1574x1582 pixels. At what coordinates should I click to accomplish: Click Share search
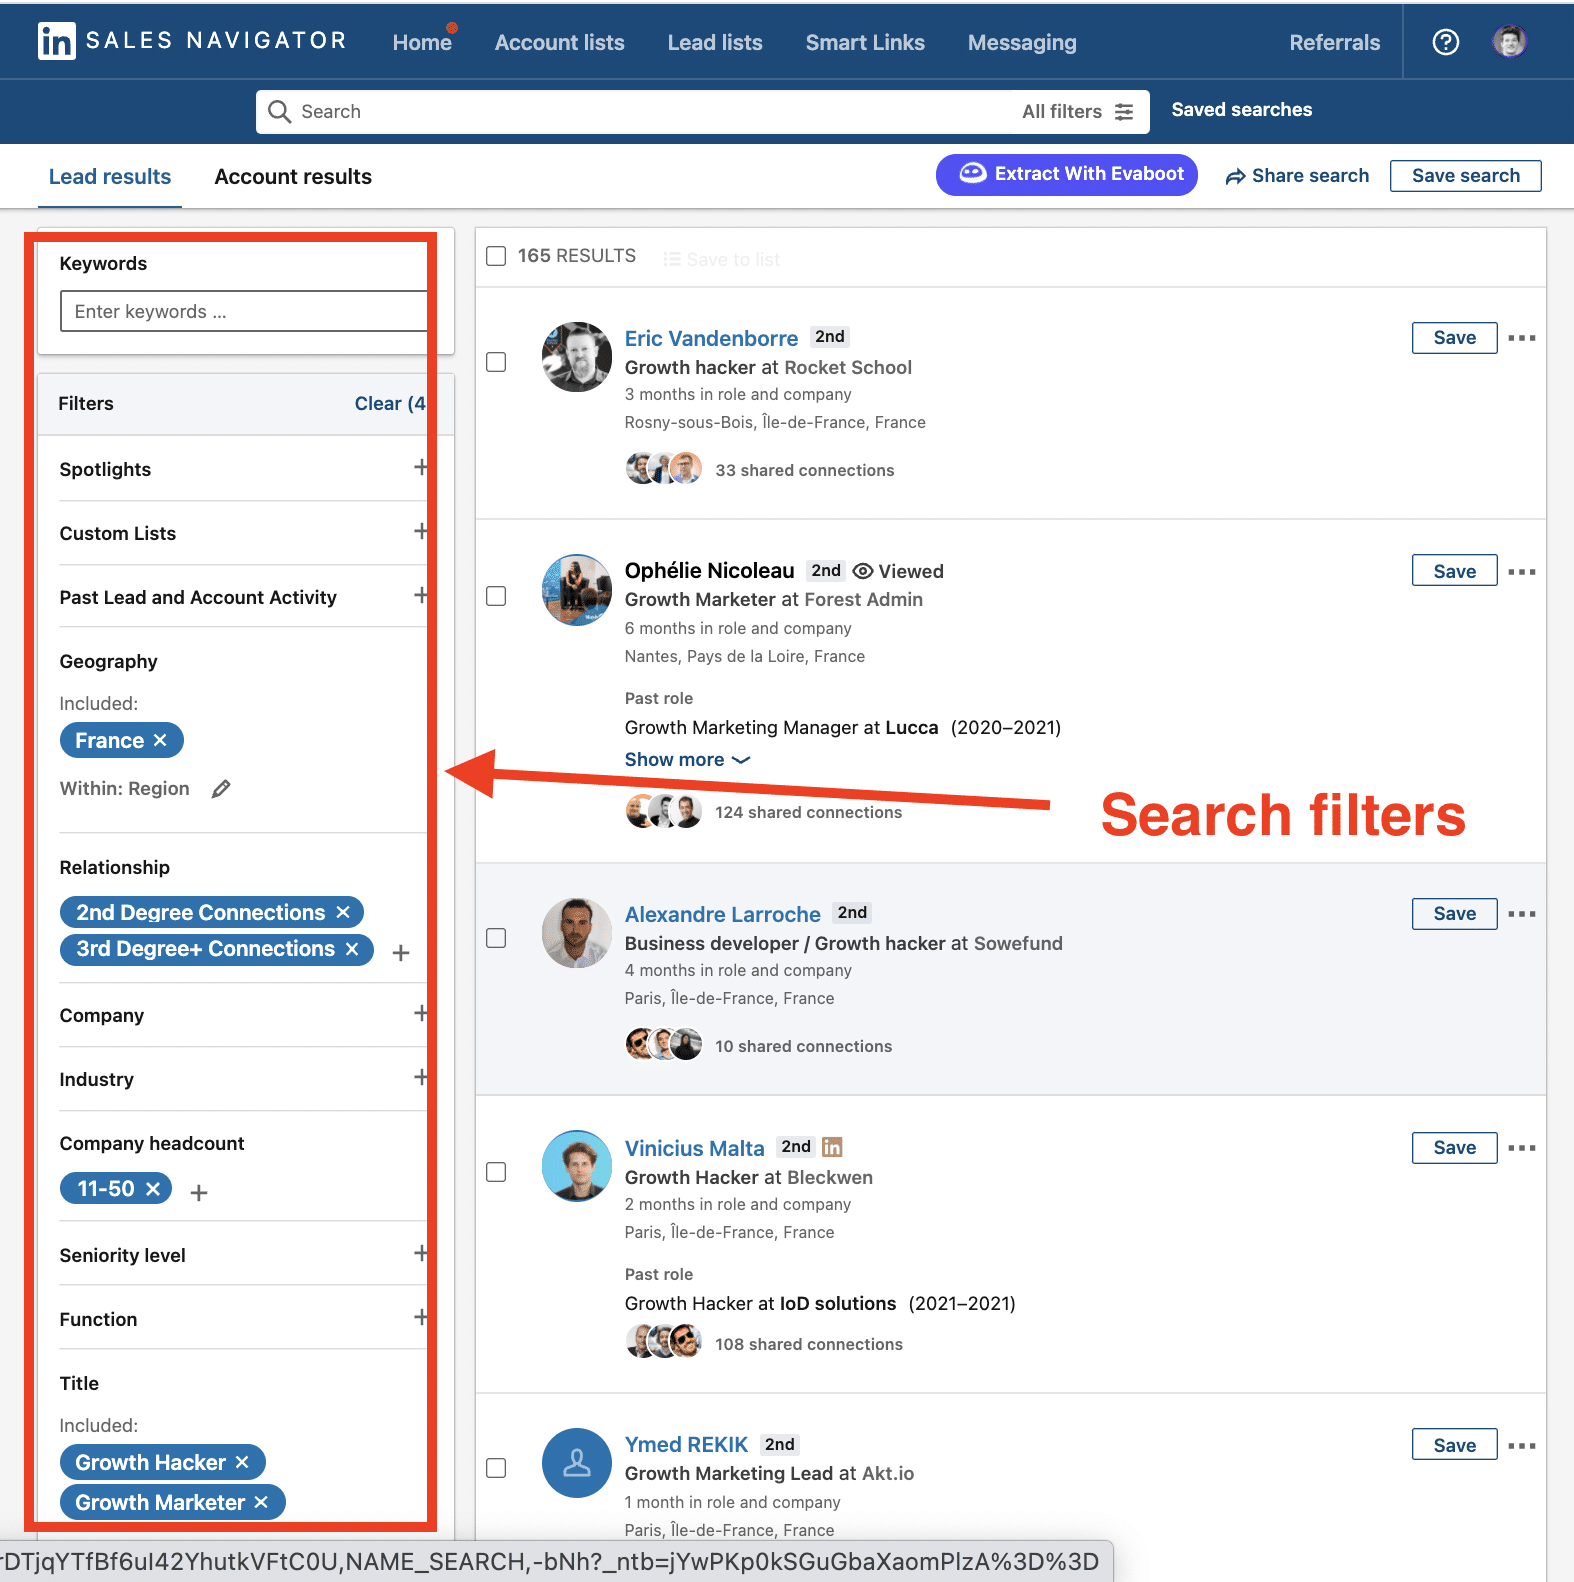click(x=1297, y=176)
